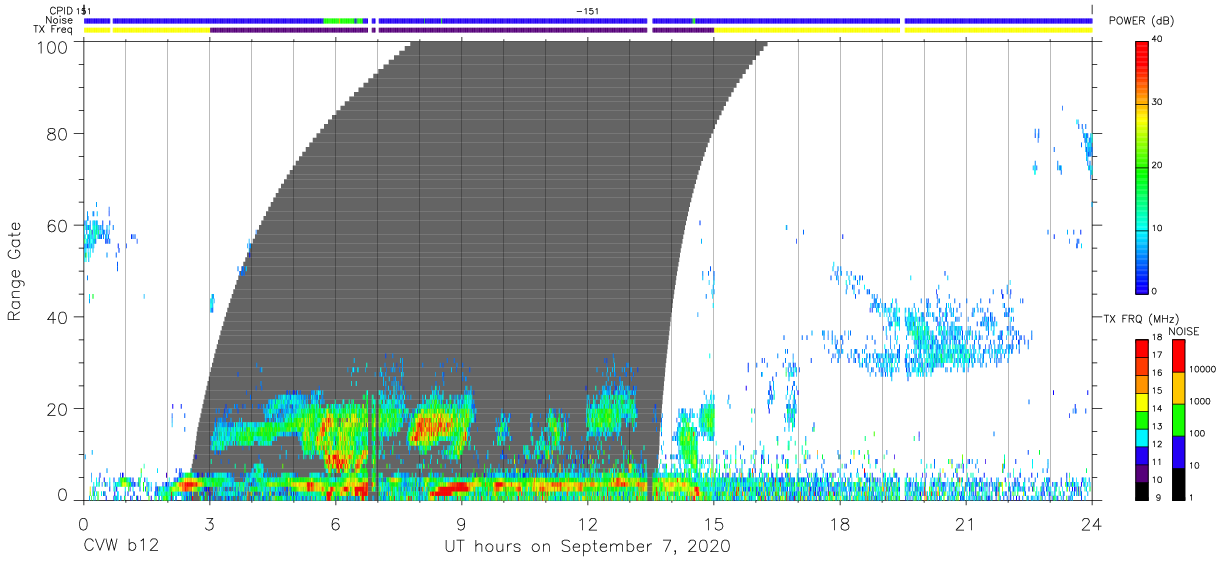Image resolution: width=1228 pixels, height=567 pixels.
Task: Click the 18 tick on UT hours axis
Action: 840,524
